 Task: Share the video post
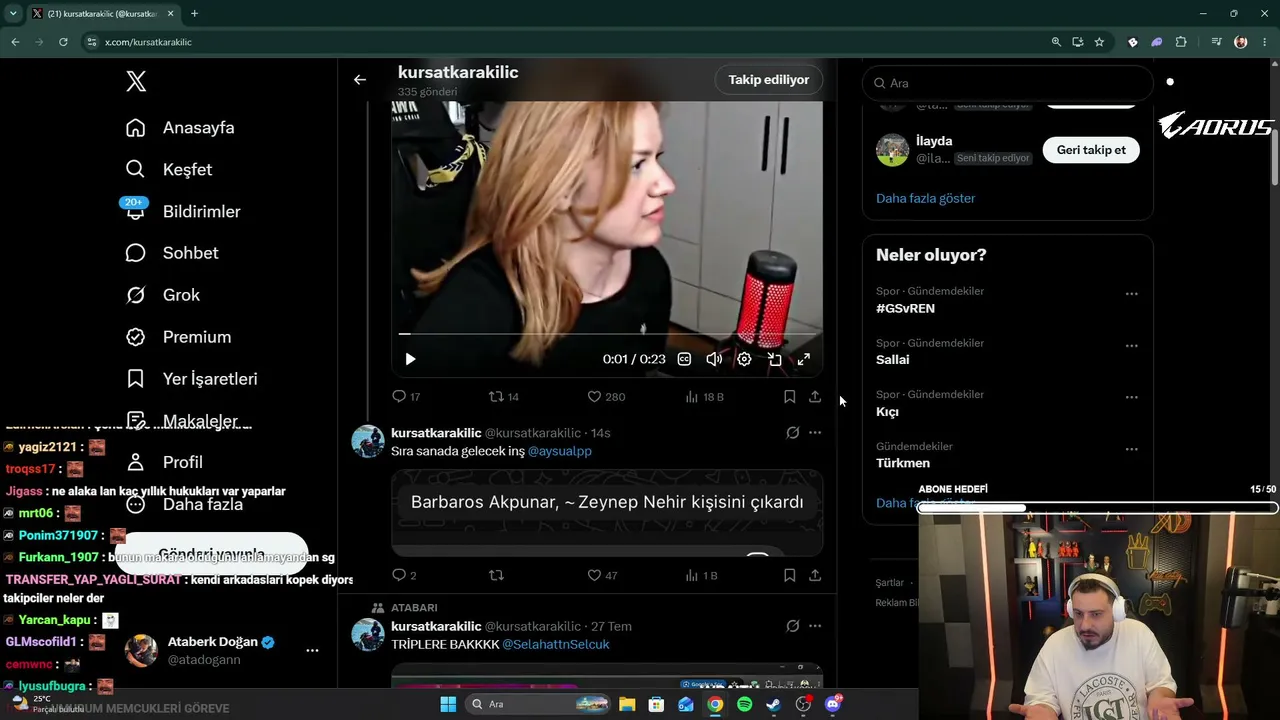pyautogui.click(x=815, y=397)
